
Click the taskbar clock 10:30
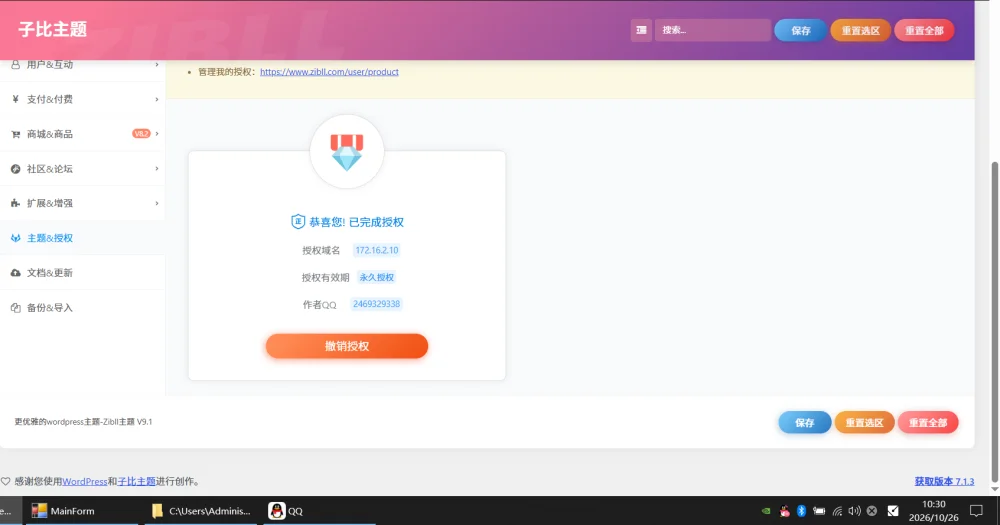[934, 504]
